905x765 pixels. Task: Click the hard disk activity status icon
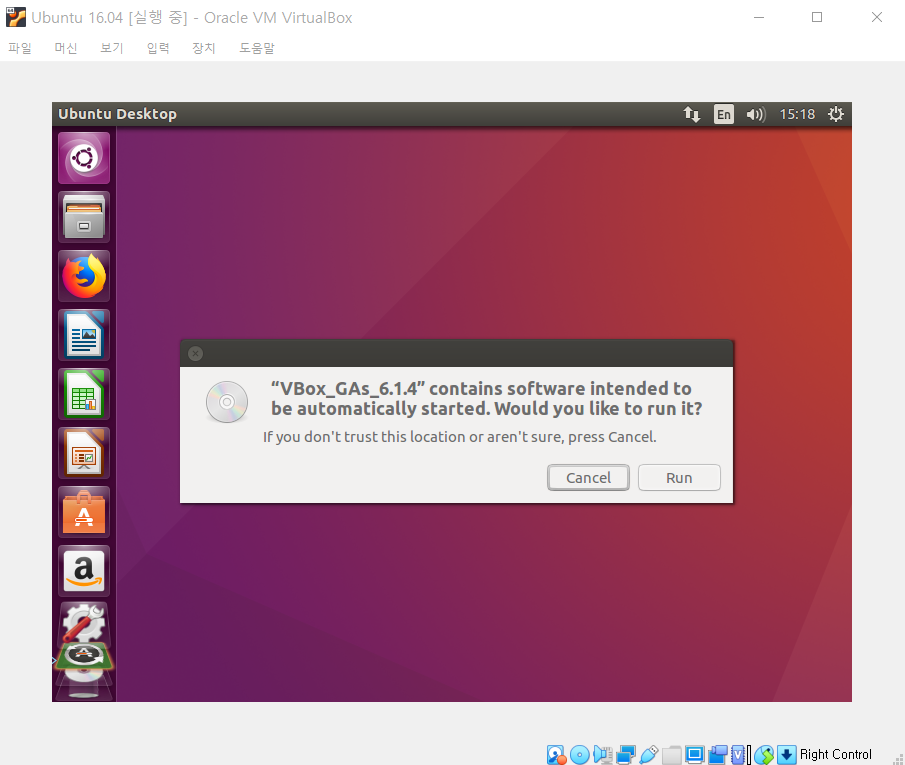(x=556, y=755)
